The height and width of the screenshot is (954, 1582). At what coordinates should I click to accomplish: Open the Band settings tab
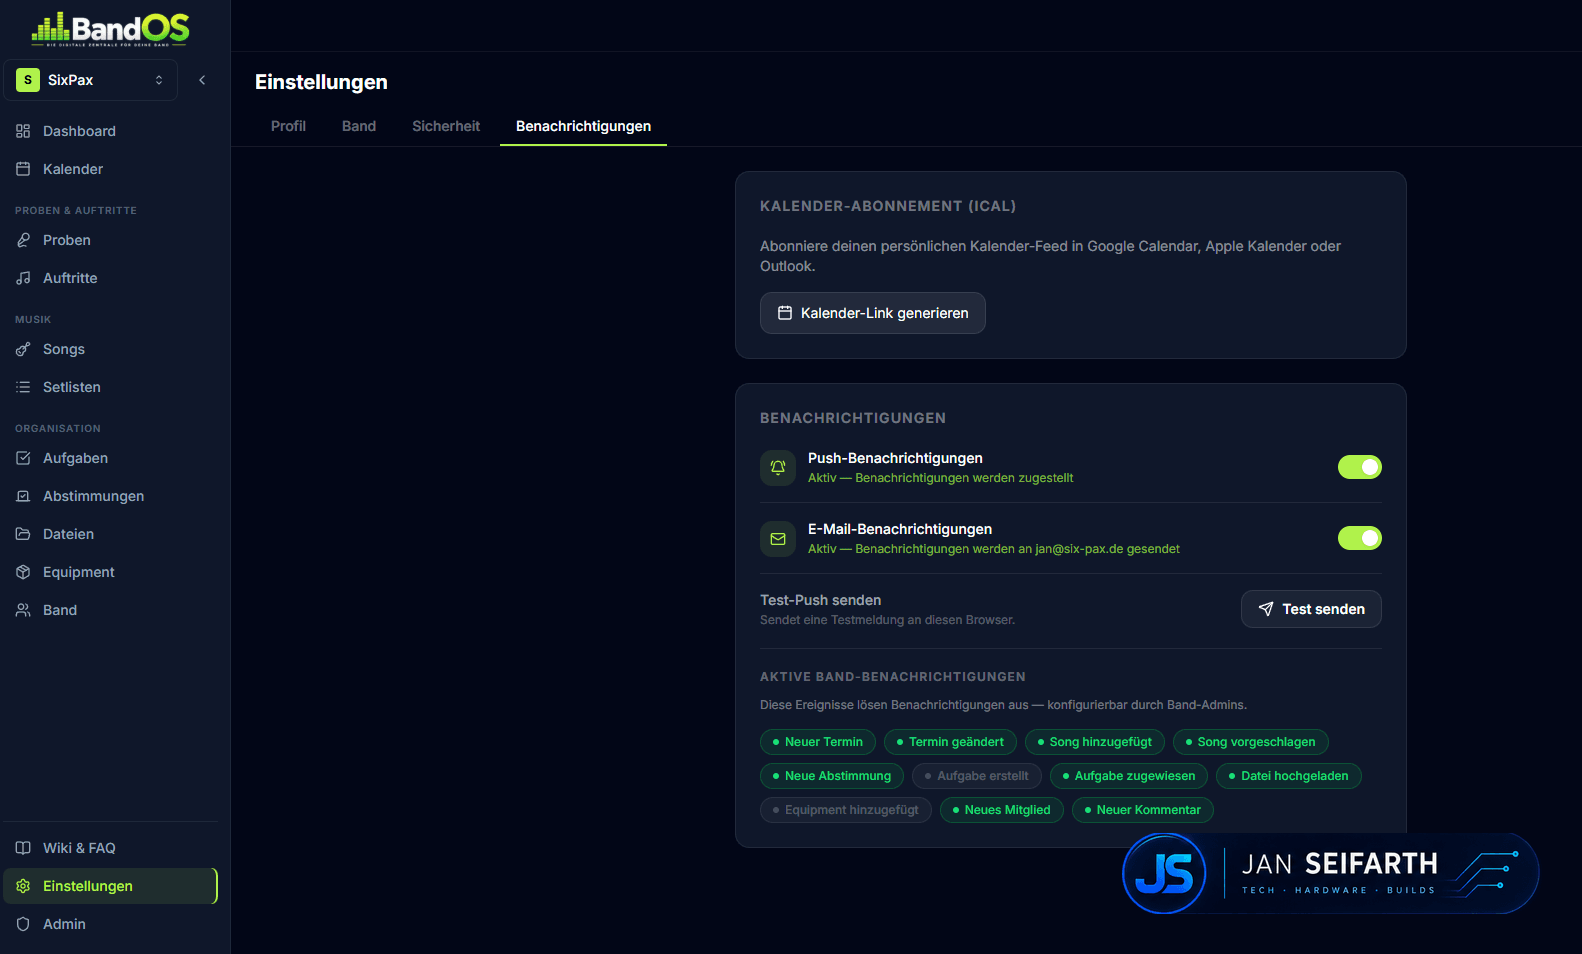point(359,126)
